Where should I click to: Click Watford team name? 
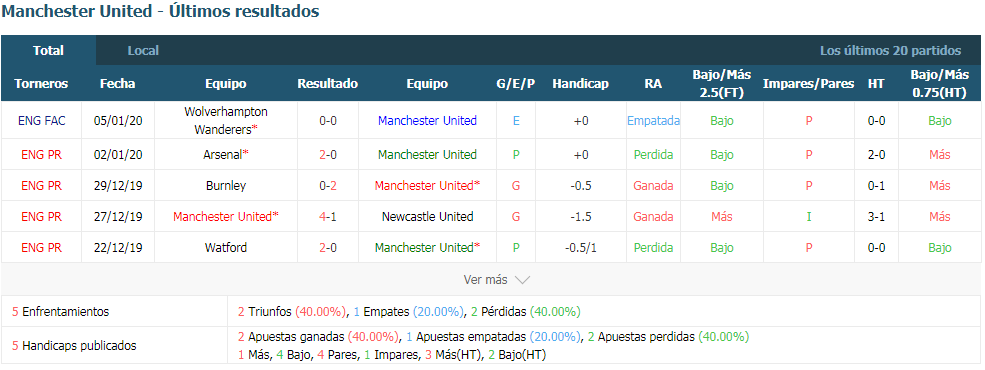tap(226, 248)
